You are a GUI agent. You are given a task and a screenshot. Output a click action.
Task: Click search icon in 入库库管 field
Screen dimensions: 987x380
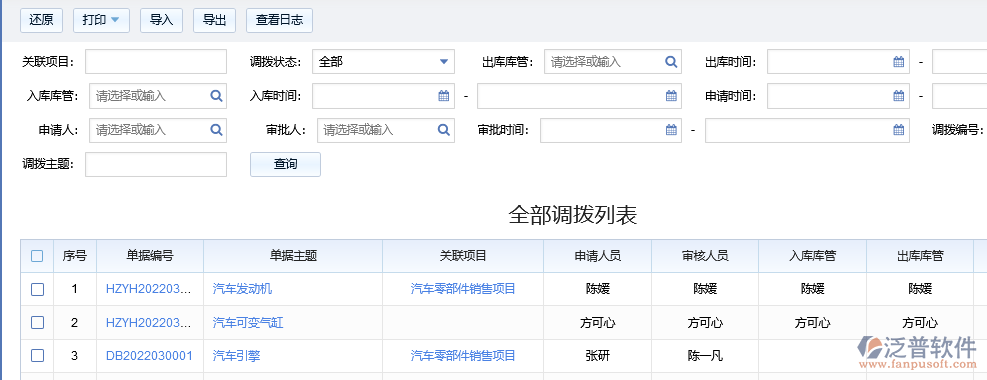(x=216, y=96)
